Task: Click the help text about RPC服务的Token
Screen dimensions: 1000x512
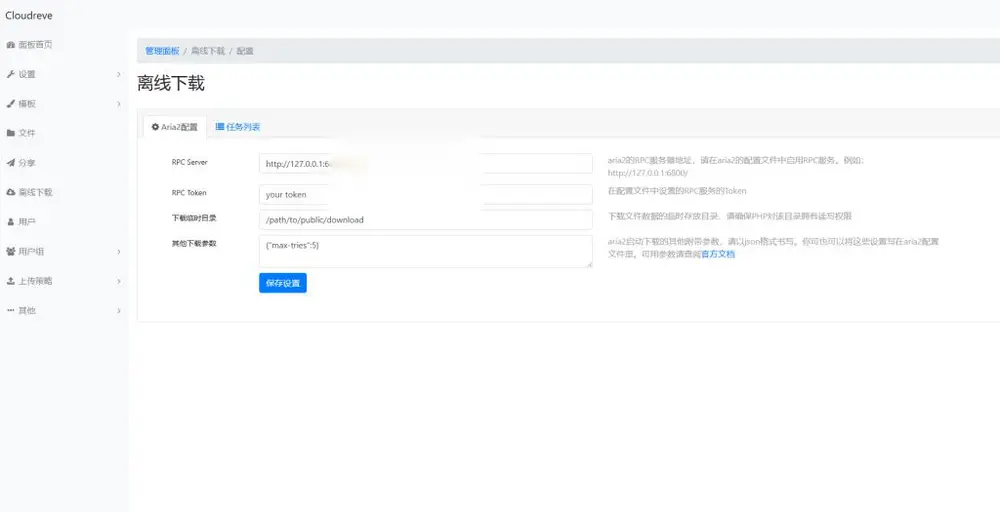Action: 677,191
